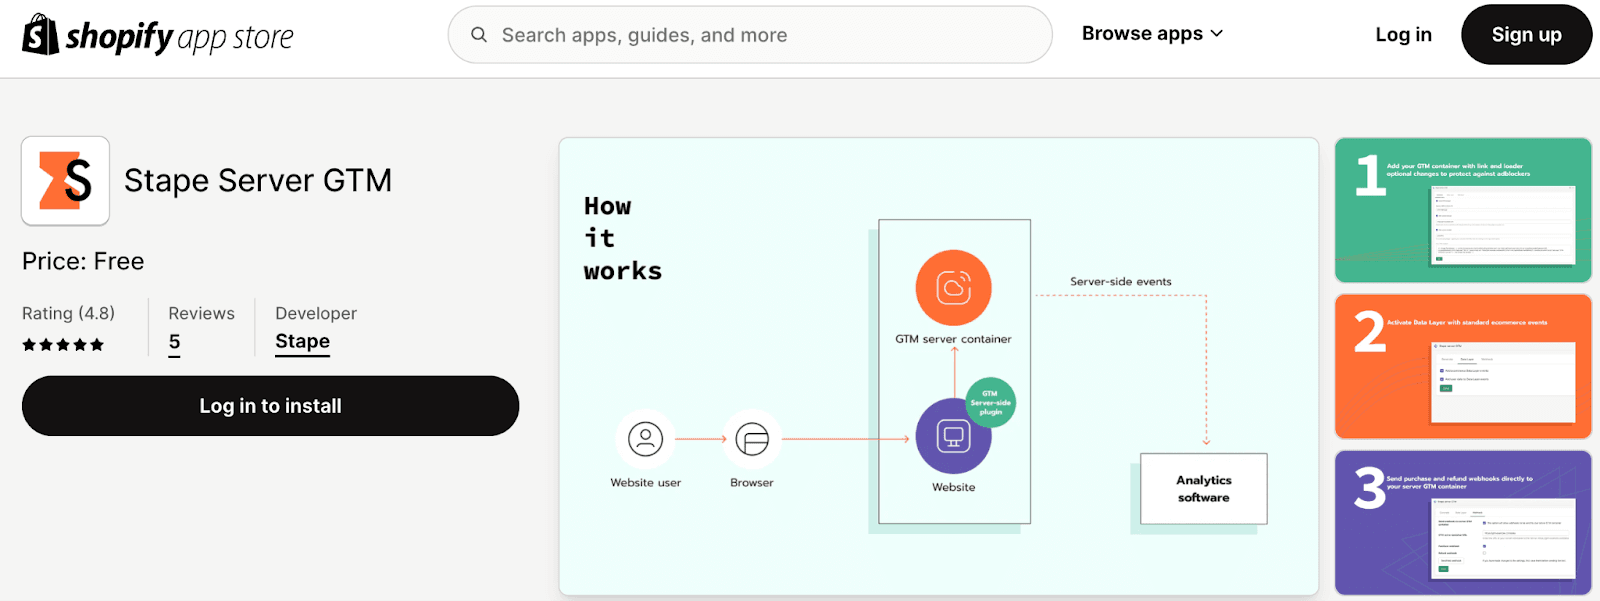Click the Rating (4.8) label
The height and width of the screenshot is (601, 1600).
click(x=68, y=313)
